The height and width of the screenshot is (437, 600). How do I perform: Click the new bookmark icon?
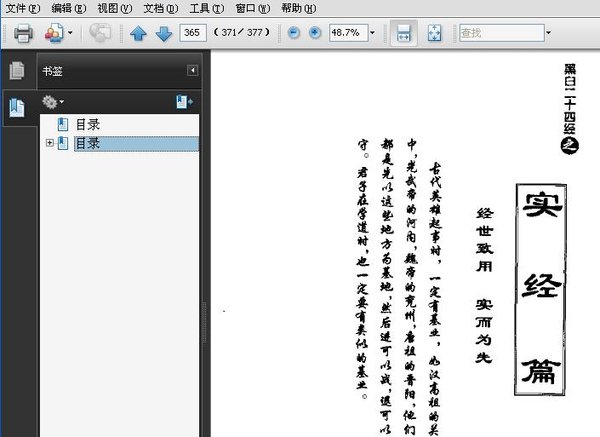pos(184,102)
